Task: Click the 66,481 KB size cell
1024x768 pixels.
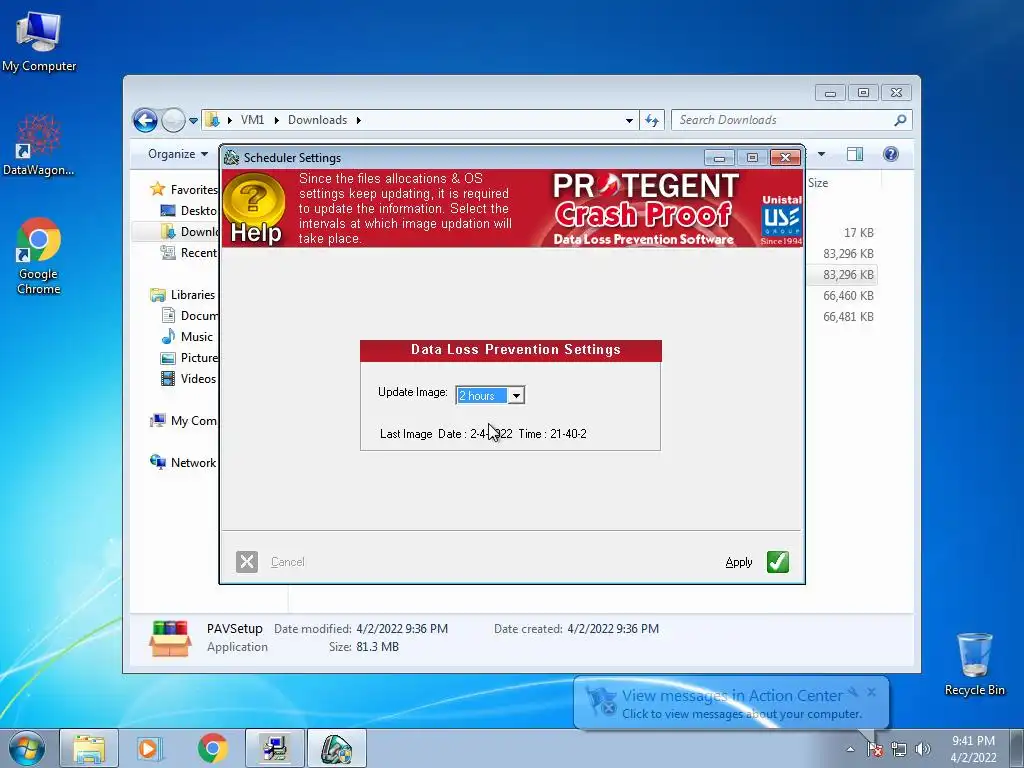Action: tap(848, 316)
